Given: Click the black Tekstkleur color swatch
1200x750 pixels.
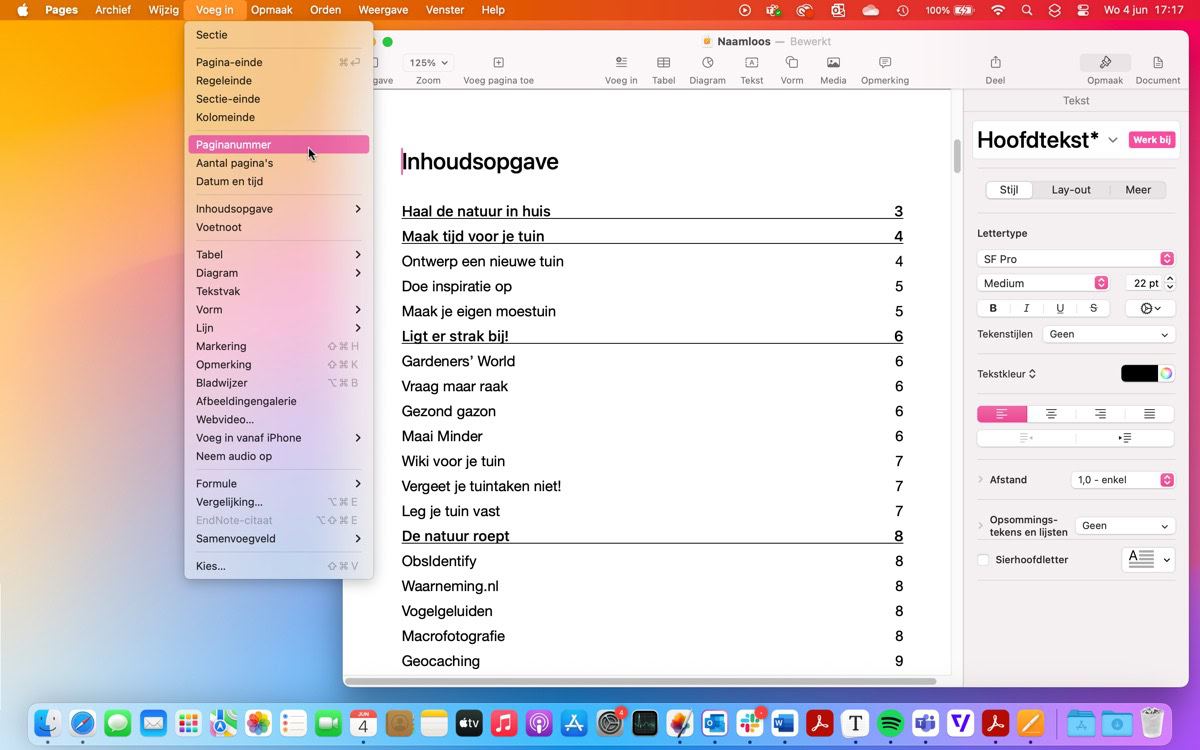Looking at the screenshot, I should tap(1141, 373).
